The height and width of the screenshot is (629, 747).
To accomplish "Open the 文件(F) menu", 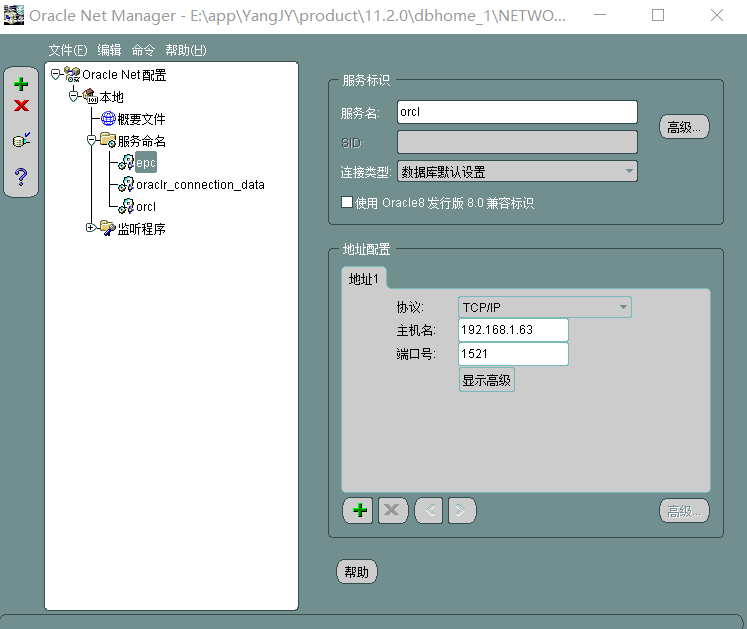I will point(68,51).
